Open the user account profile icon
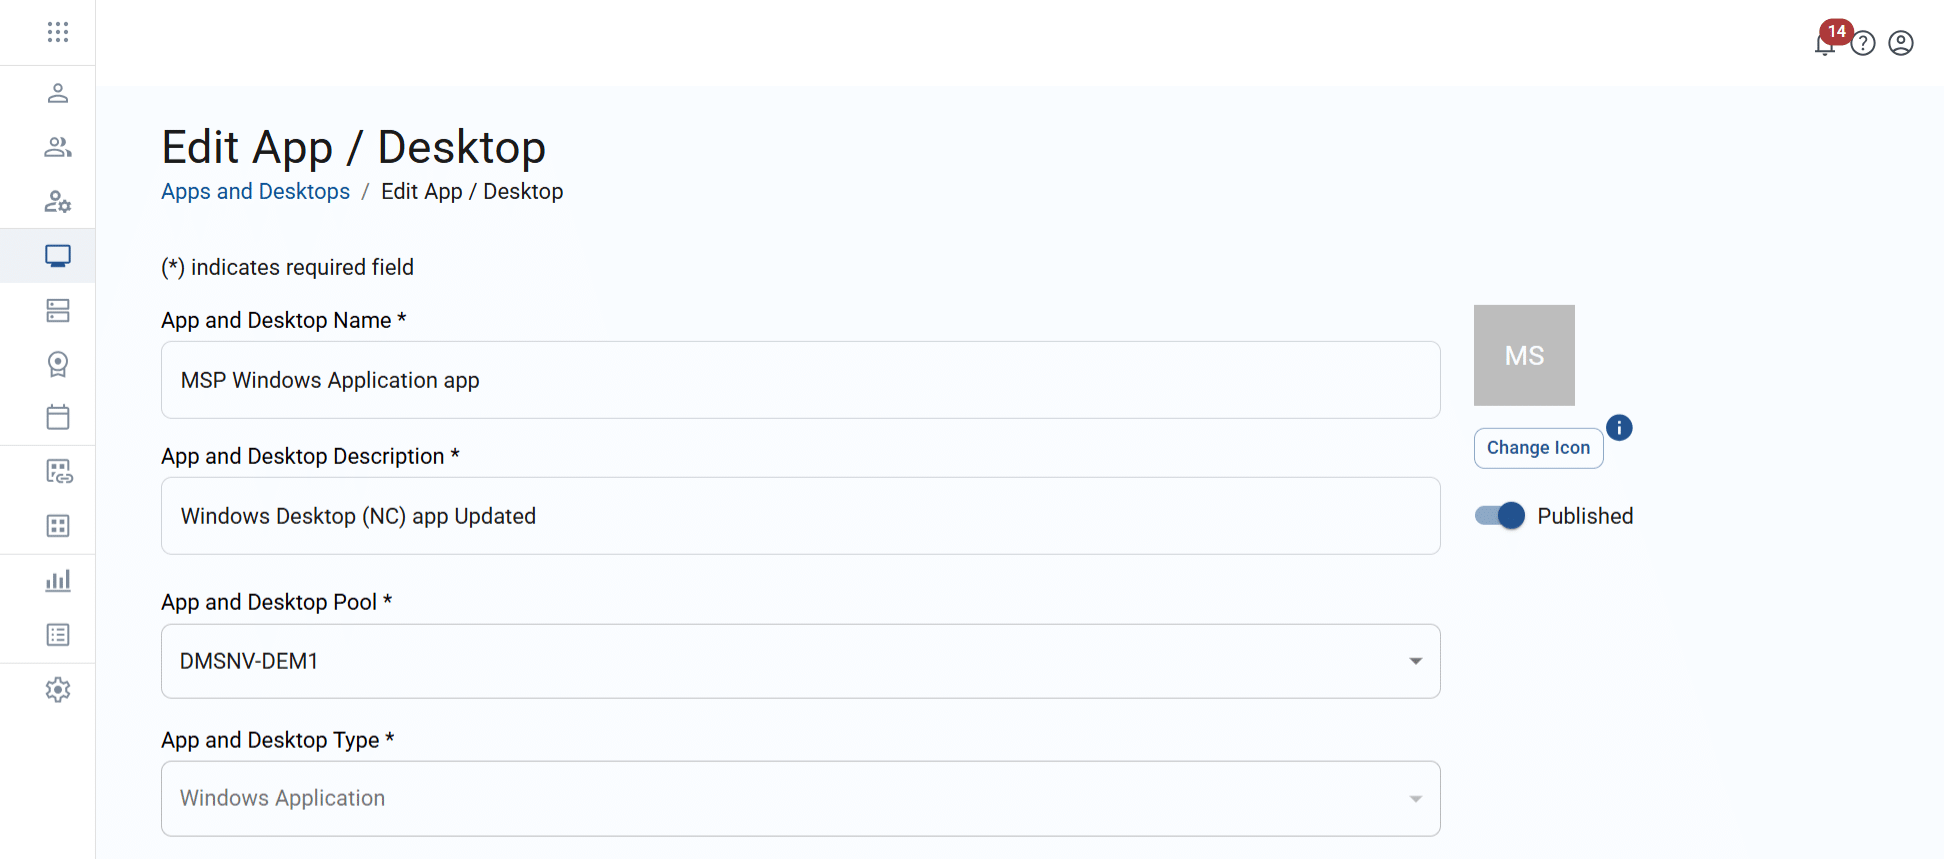Image resolution: width=1944 pixels, height=859 pixels. pyautogui.click(x=1901, y=43)
